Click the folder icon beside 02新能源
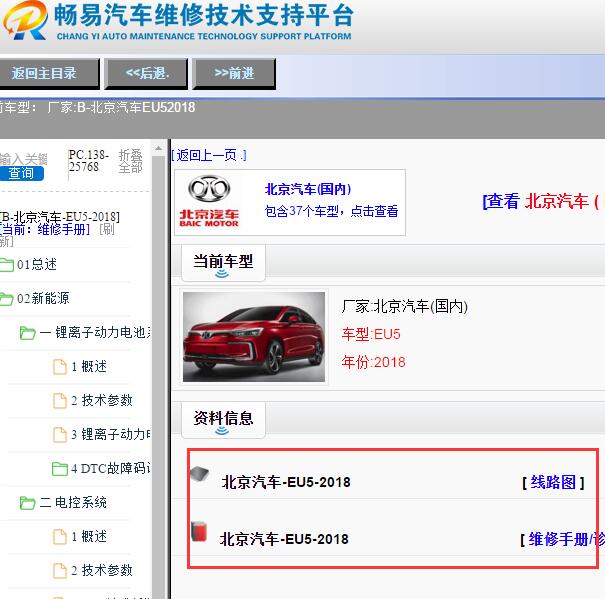The image size is (605, 599). [7, 298]
